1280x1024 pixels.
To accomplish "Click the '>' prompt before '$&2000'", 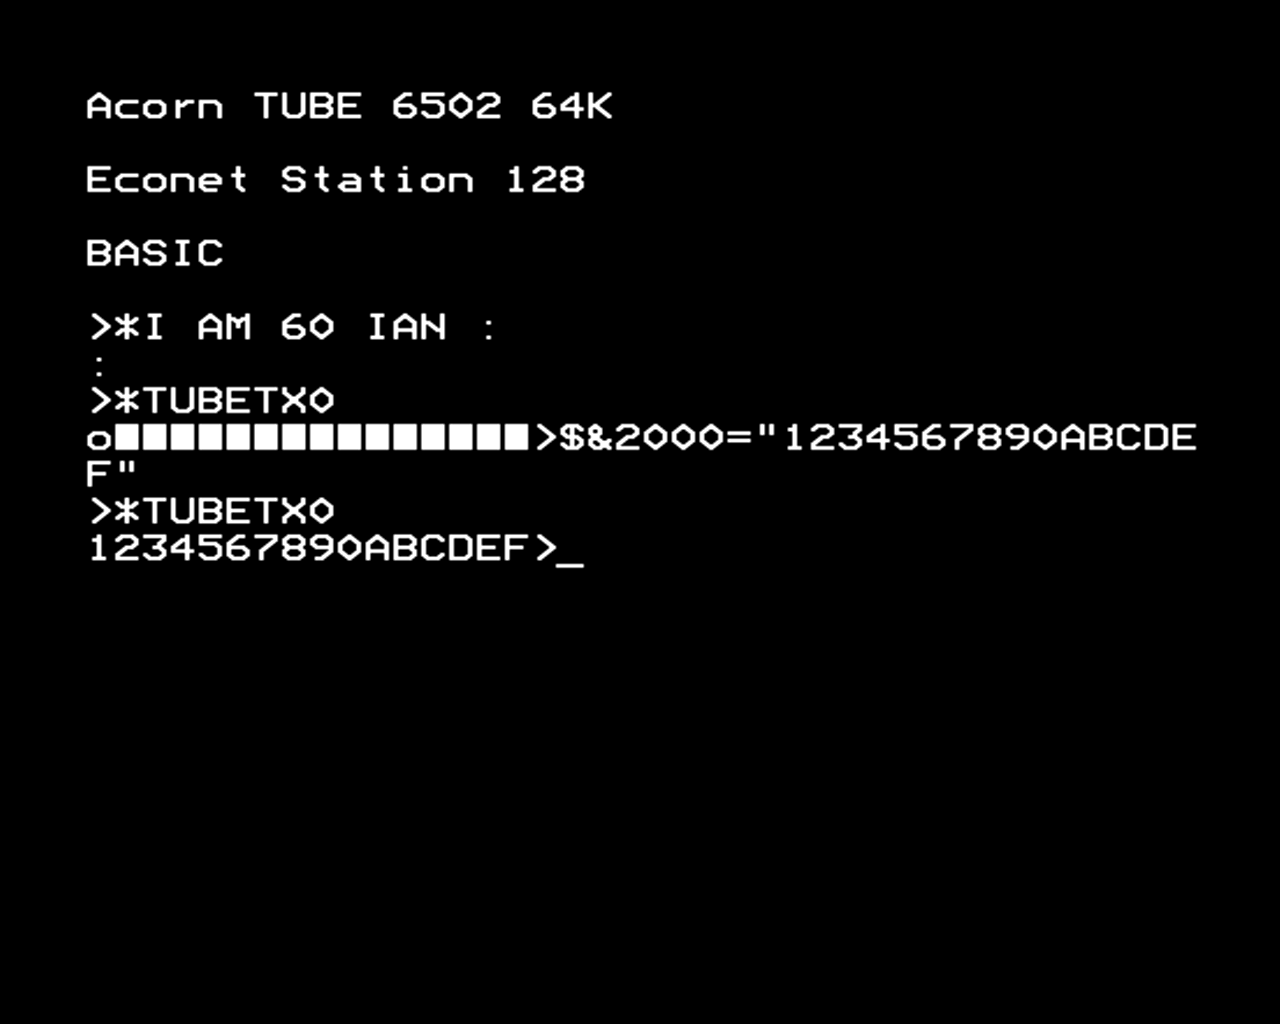I will click(545, 437).
